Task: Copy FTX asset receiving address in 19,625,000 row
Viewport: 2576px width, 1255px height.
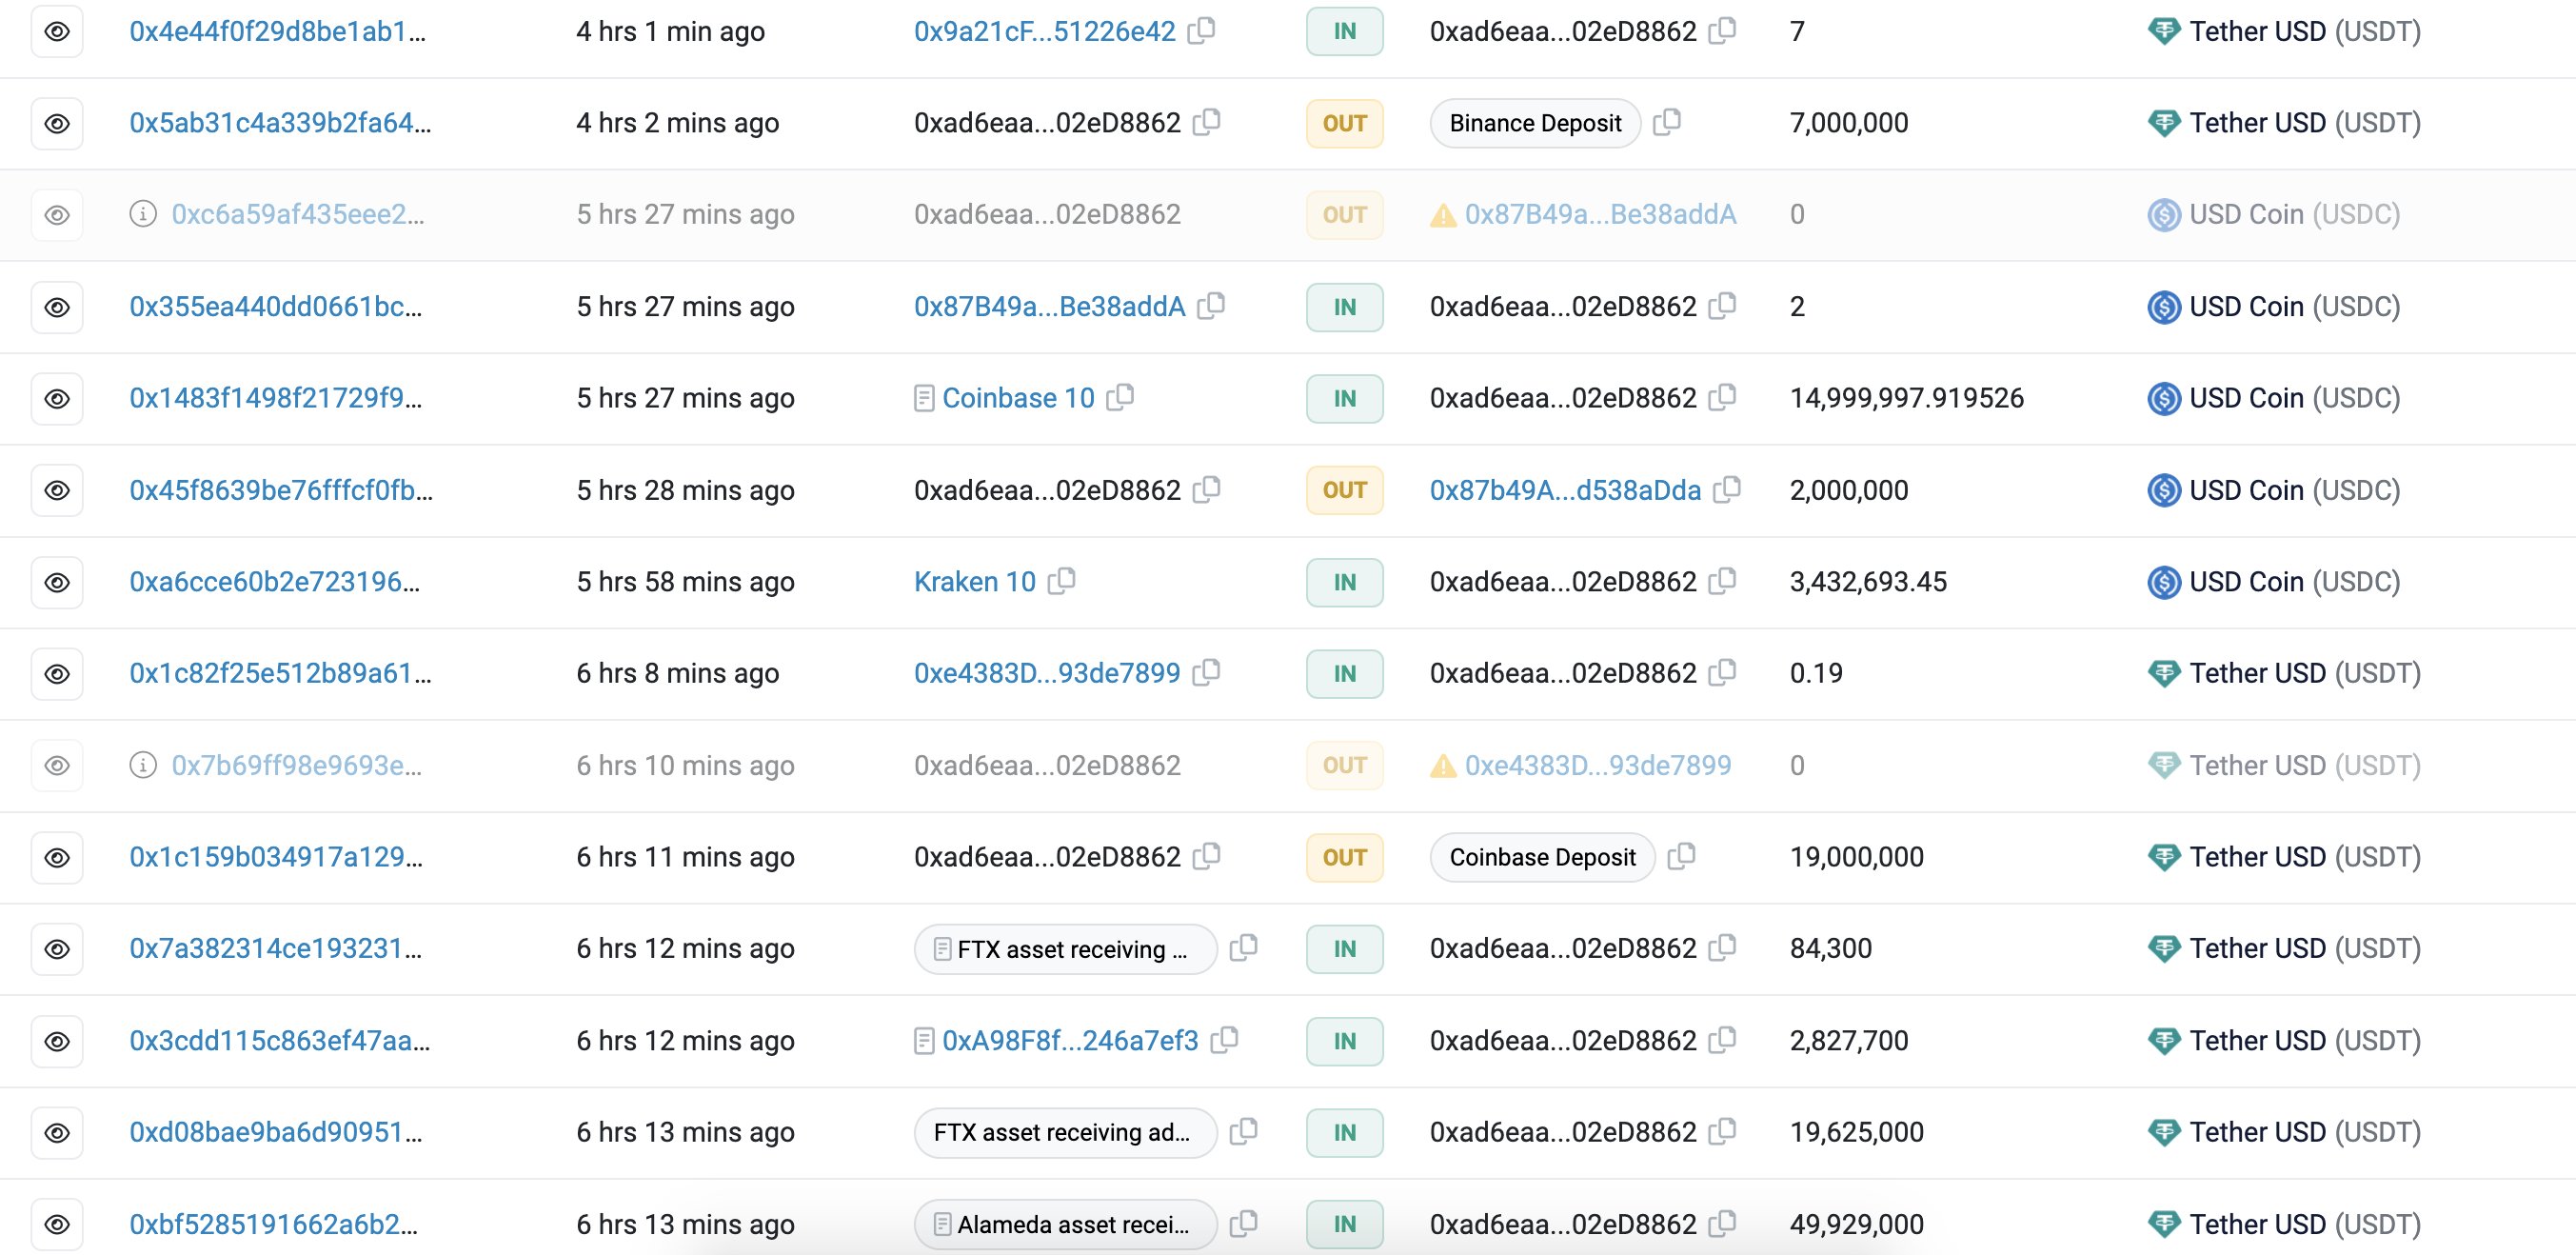Action: pos(1243,1131)
